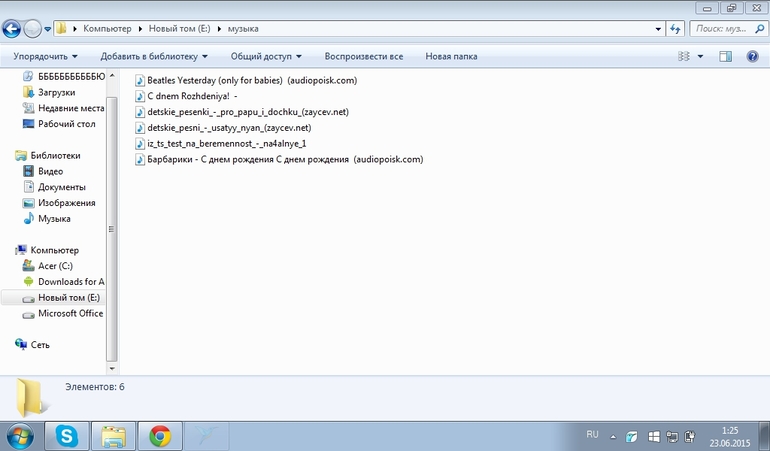This screenshot has width=770, height=451.
Task: Open Google Chrome from the taskbar
Action: 159,435
